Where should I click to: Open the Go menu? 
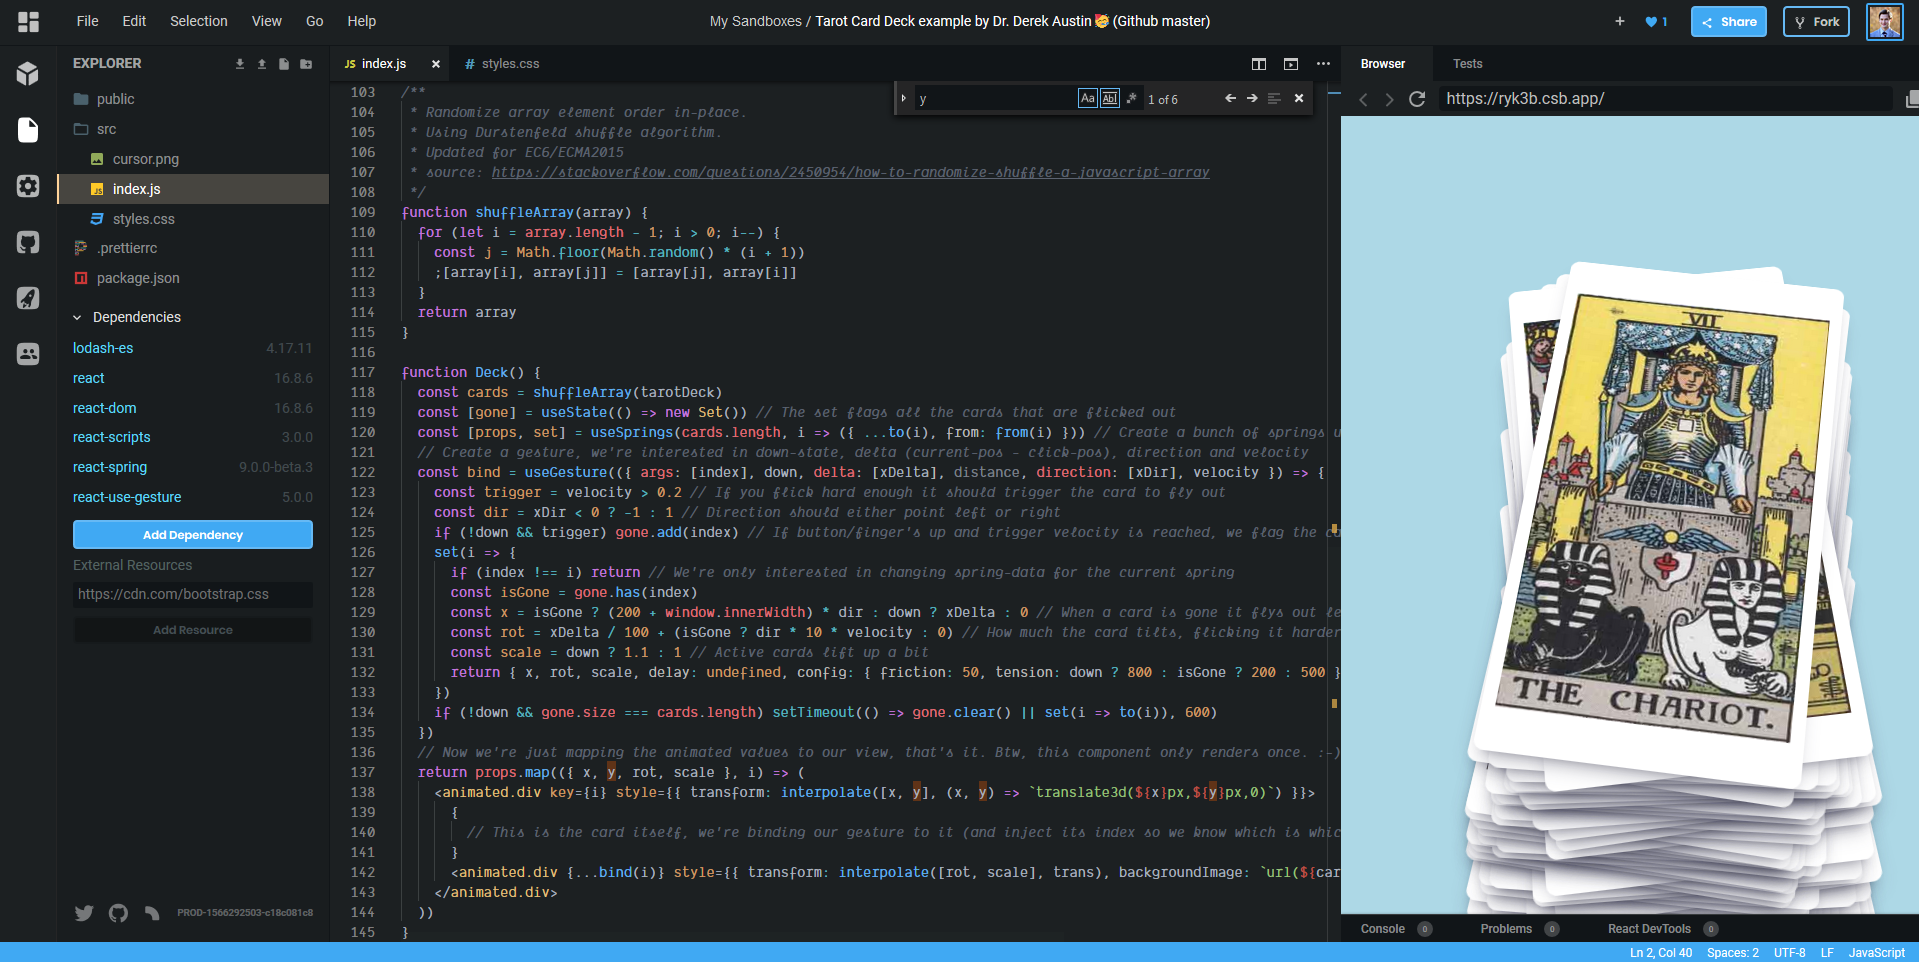pos(315,21)
